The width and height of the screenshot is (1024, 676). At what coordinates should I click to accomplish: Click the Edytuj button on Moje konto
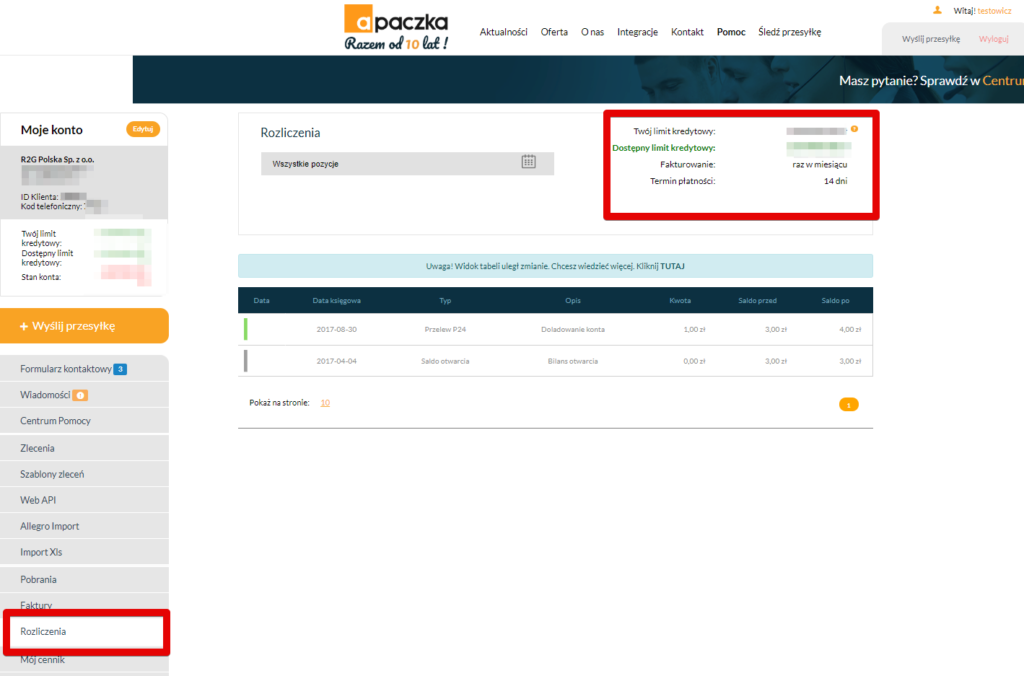[142, 129]
